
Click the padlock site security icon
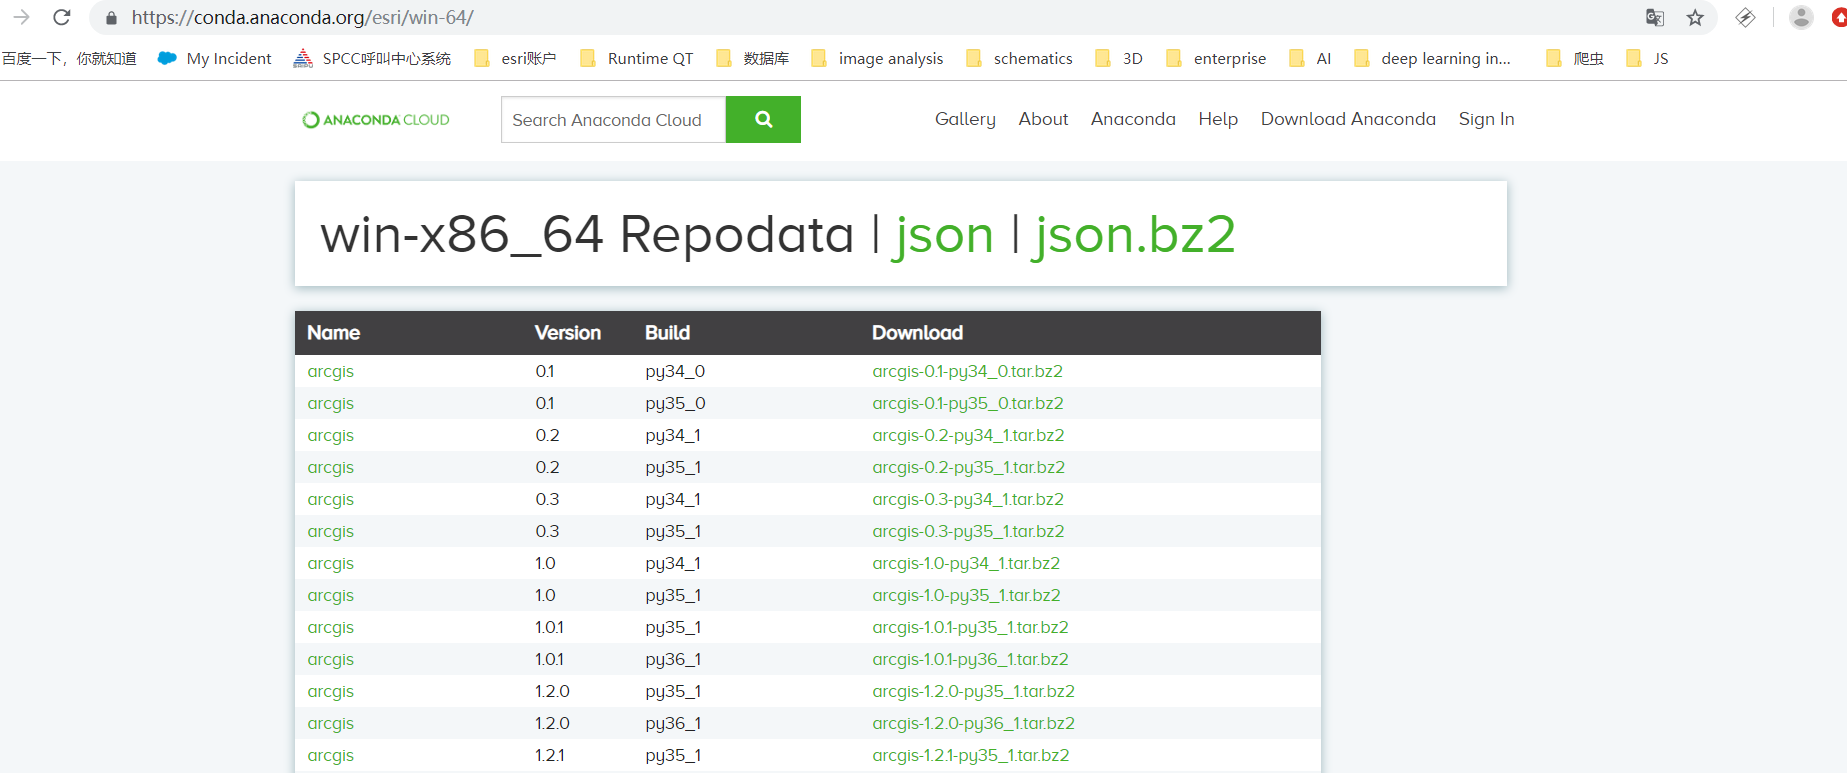[111, 18]
